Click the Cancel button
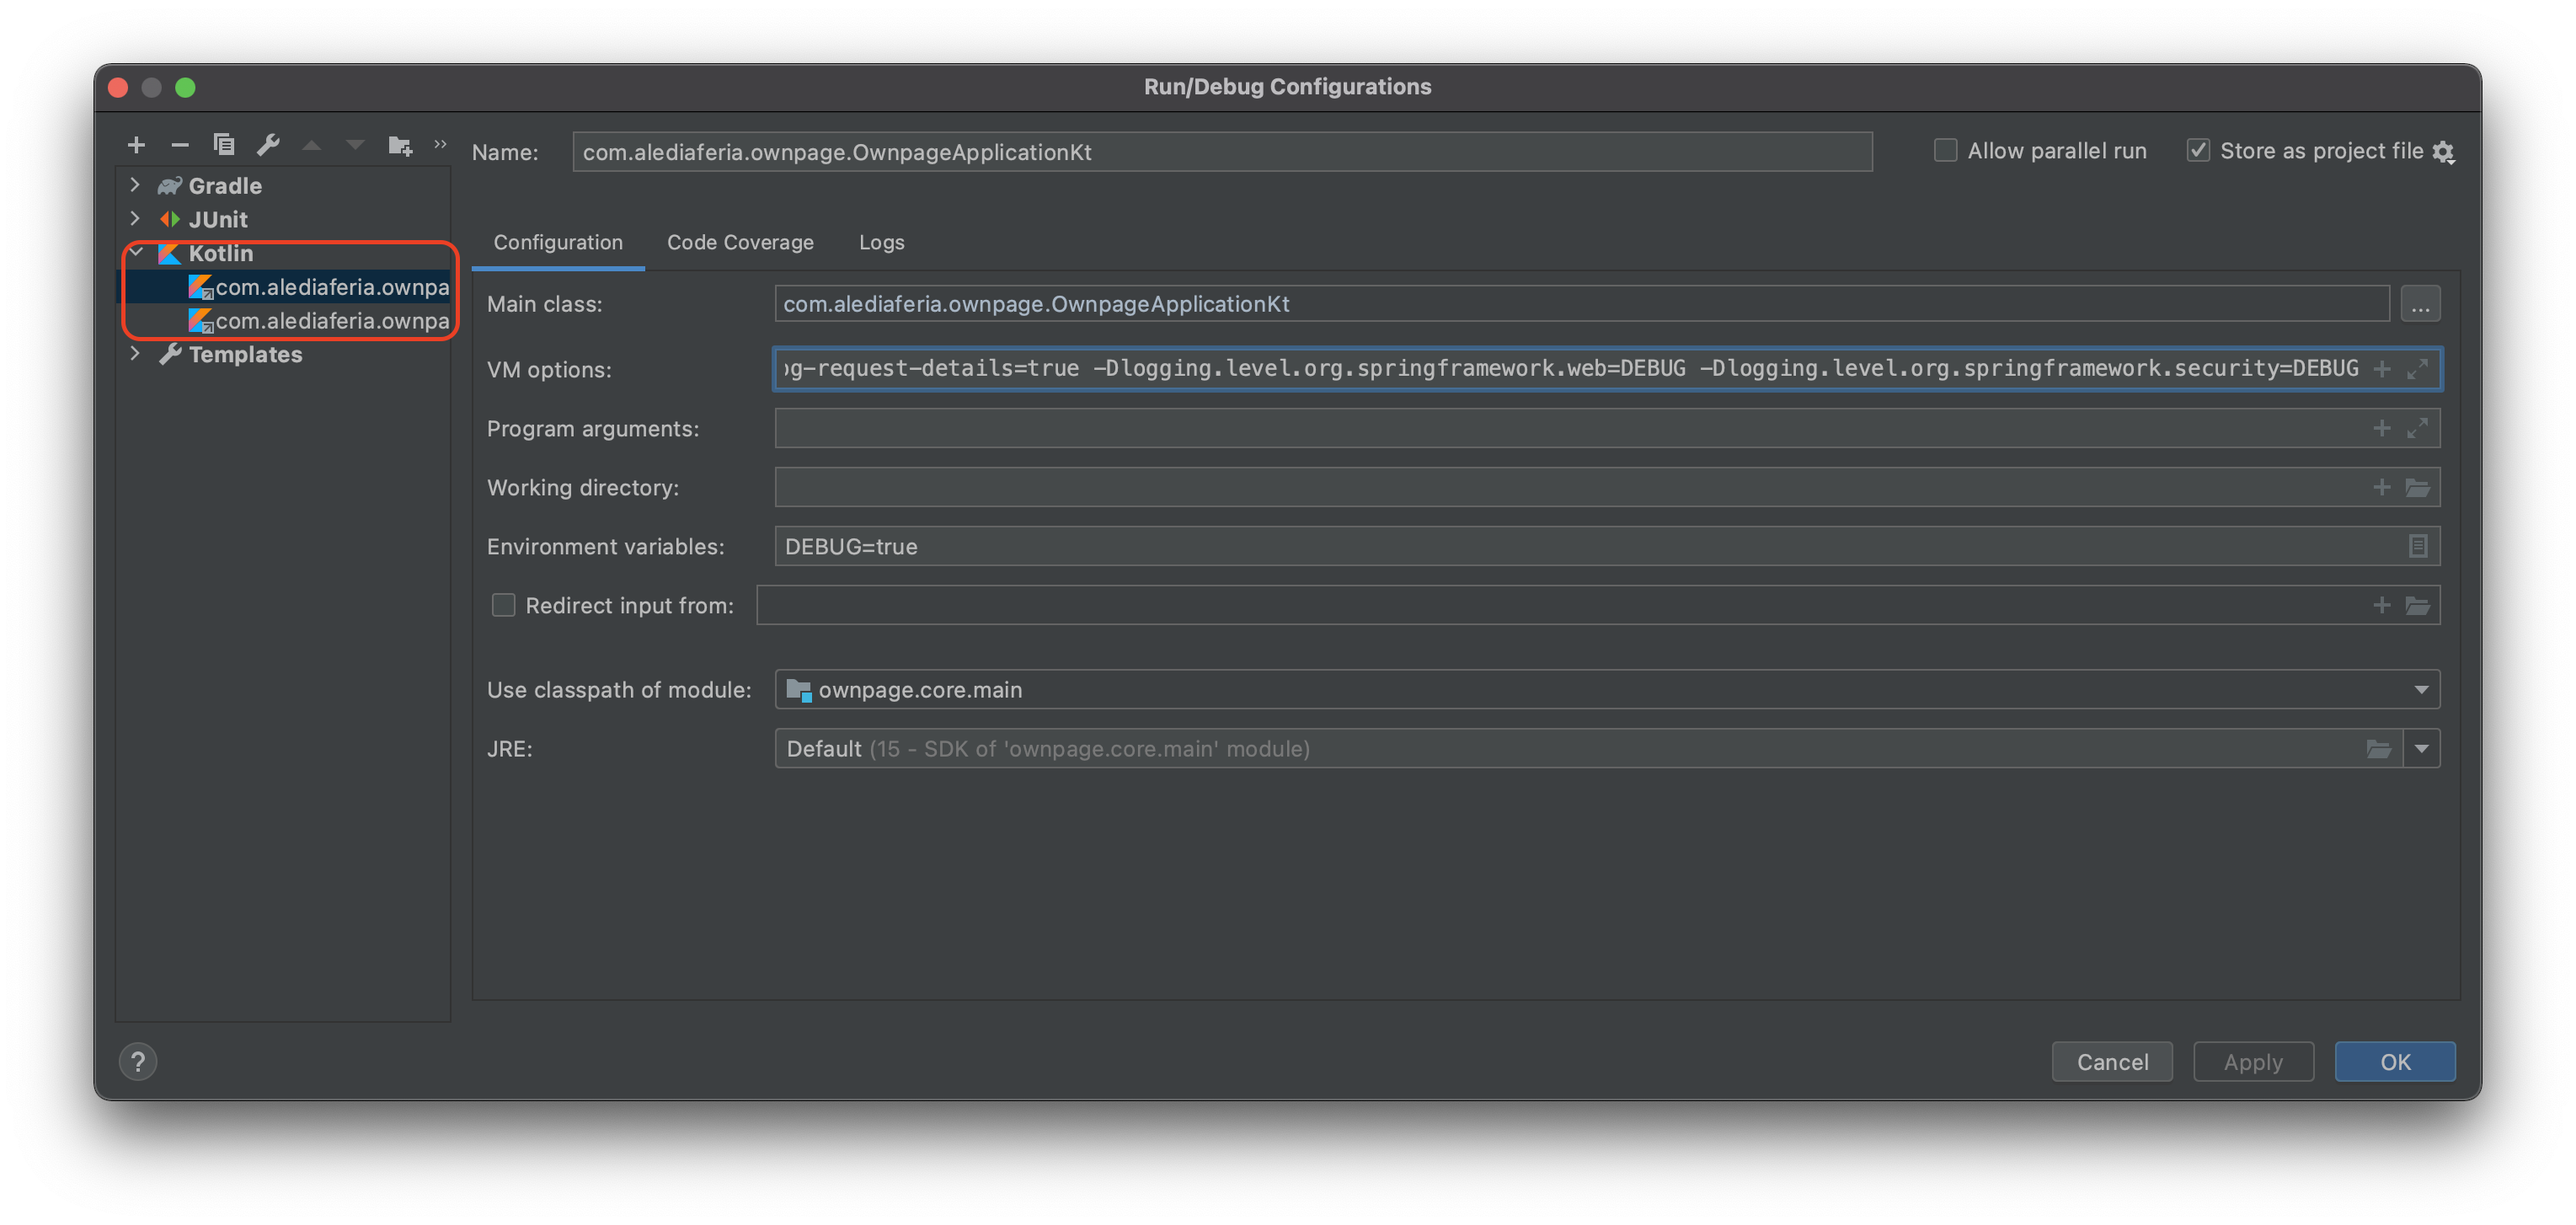Screen dimensions: 2576x1225 (2112, 1062)
